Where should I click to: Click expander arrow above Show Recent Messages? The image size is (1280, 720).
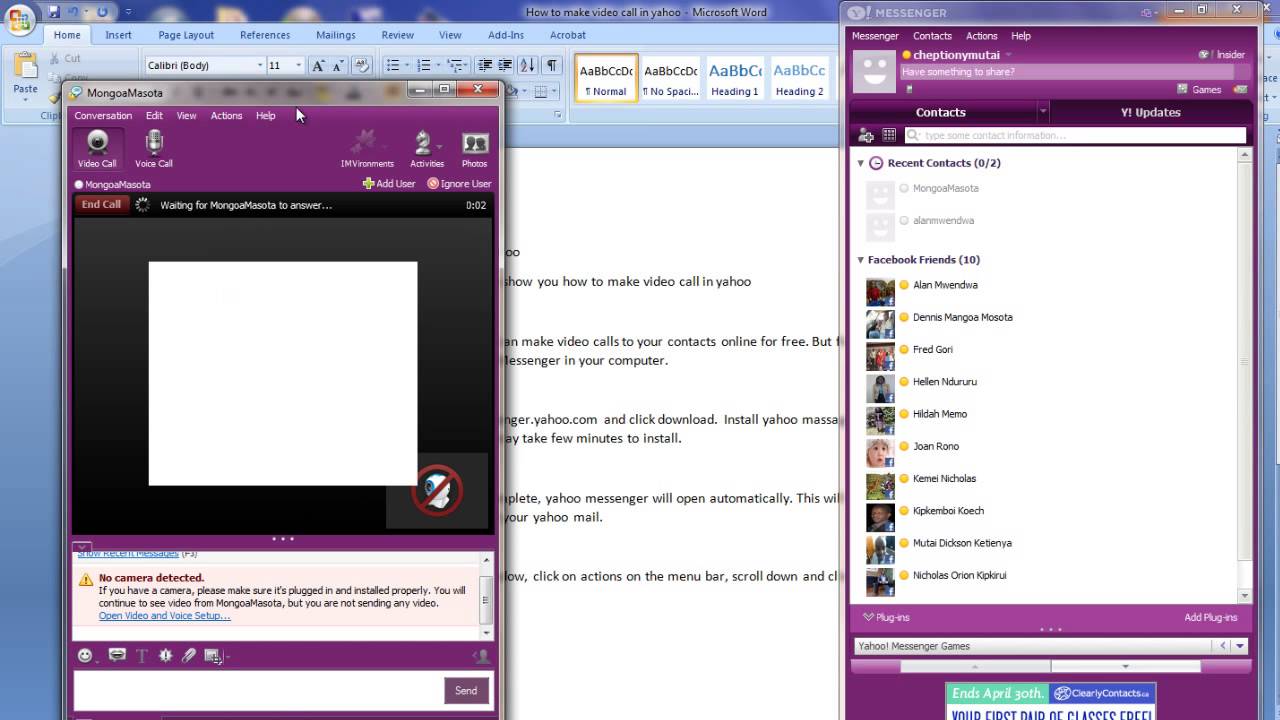point(82,548)
